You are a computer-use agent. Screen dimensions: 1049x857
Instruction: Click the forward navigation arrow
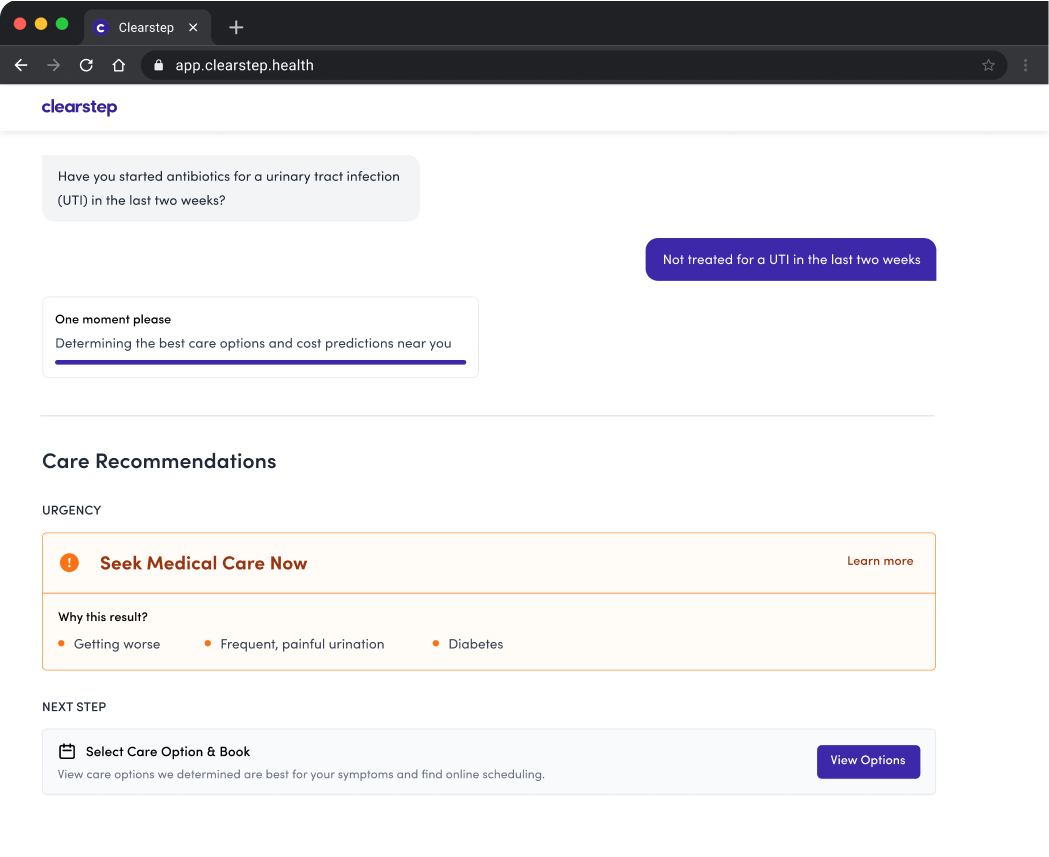coord(53,64)
